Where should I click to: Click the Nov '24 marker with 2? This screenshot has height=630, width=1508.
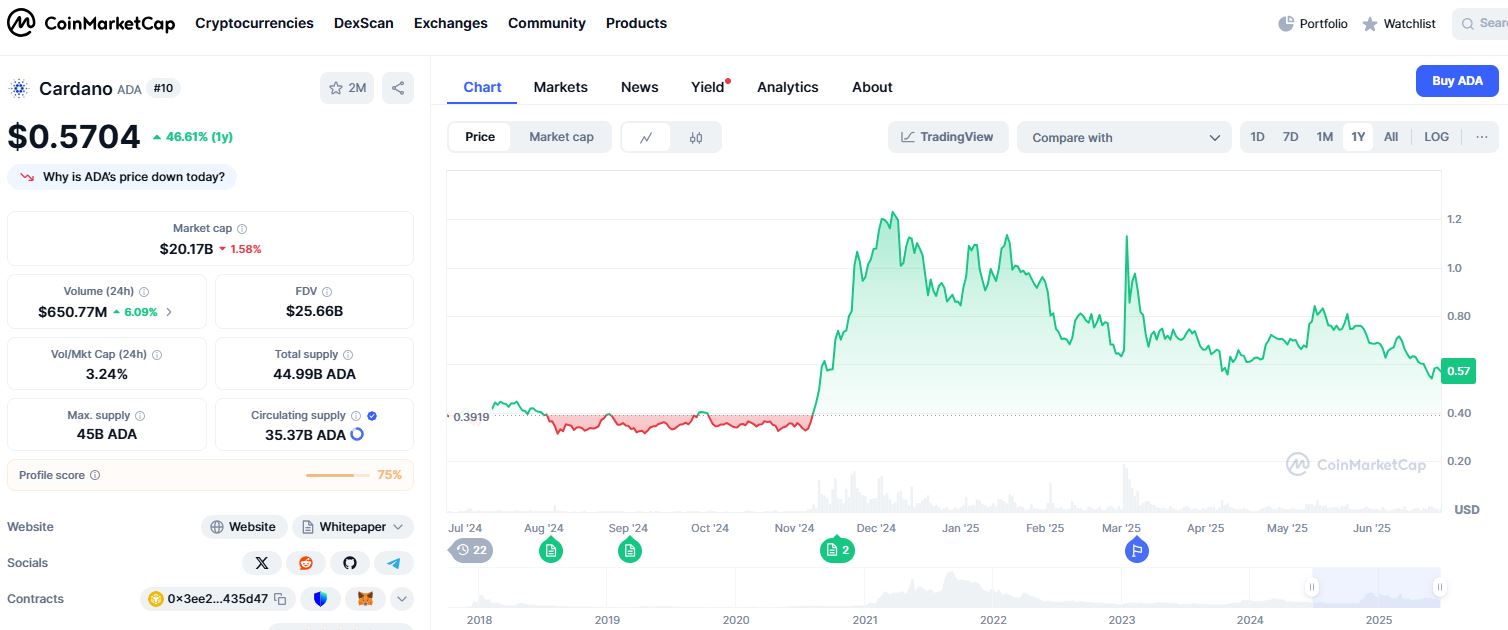tap(837, 549)
